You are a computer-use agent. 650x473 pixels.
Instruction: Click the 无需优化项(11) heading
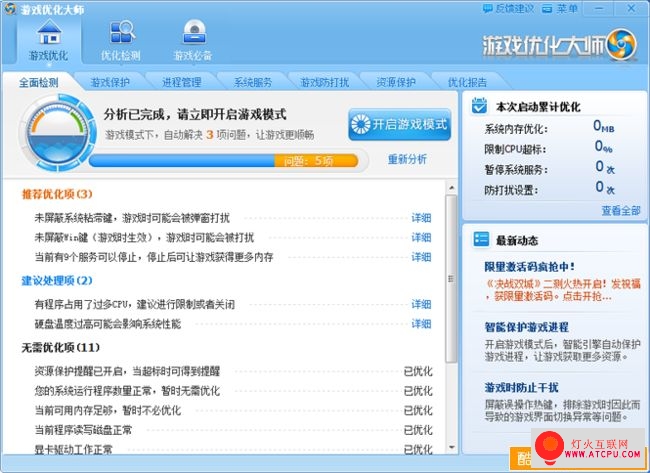click(x=61, y=347)
